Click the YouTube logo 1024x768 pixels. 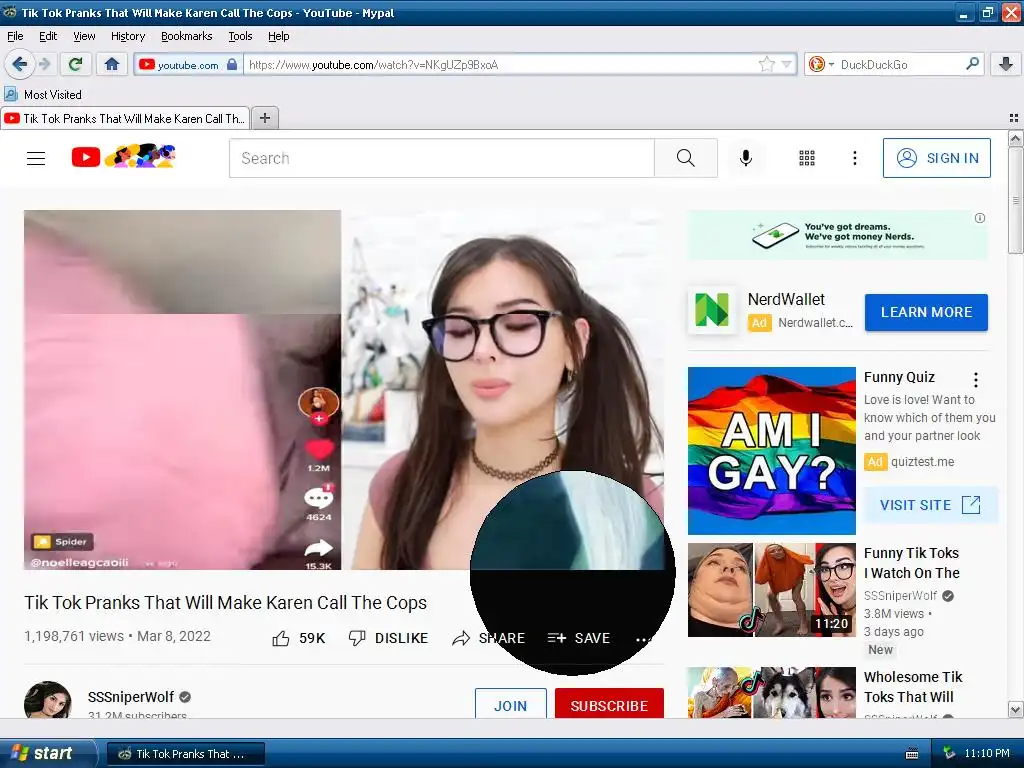[x=123, y=157]
